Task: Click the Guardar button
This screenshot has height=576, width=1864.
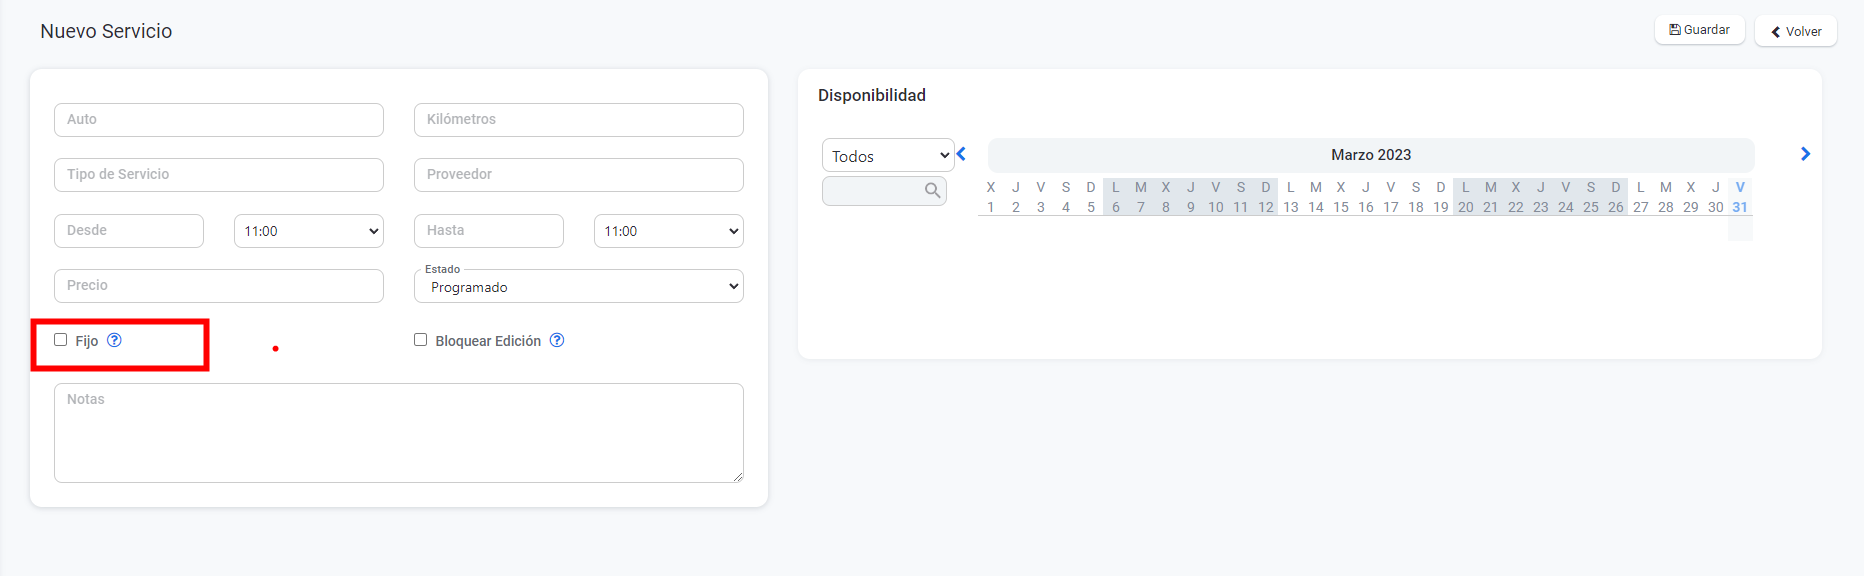Action: click(1699, 30)
